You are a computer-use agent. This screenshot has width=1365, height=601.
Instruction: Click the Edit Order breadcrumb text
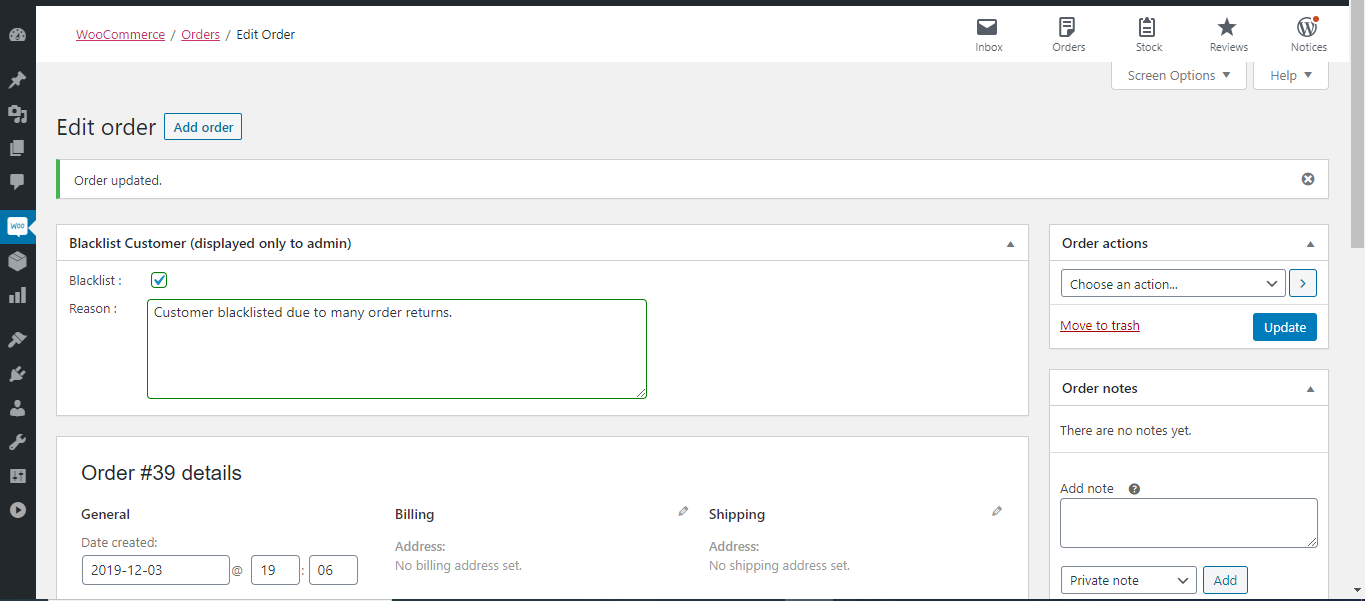(x=265, y=34)
